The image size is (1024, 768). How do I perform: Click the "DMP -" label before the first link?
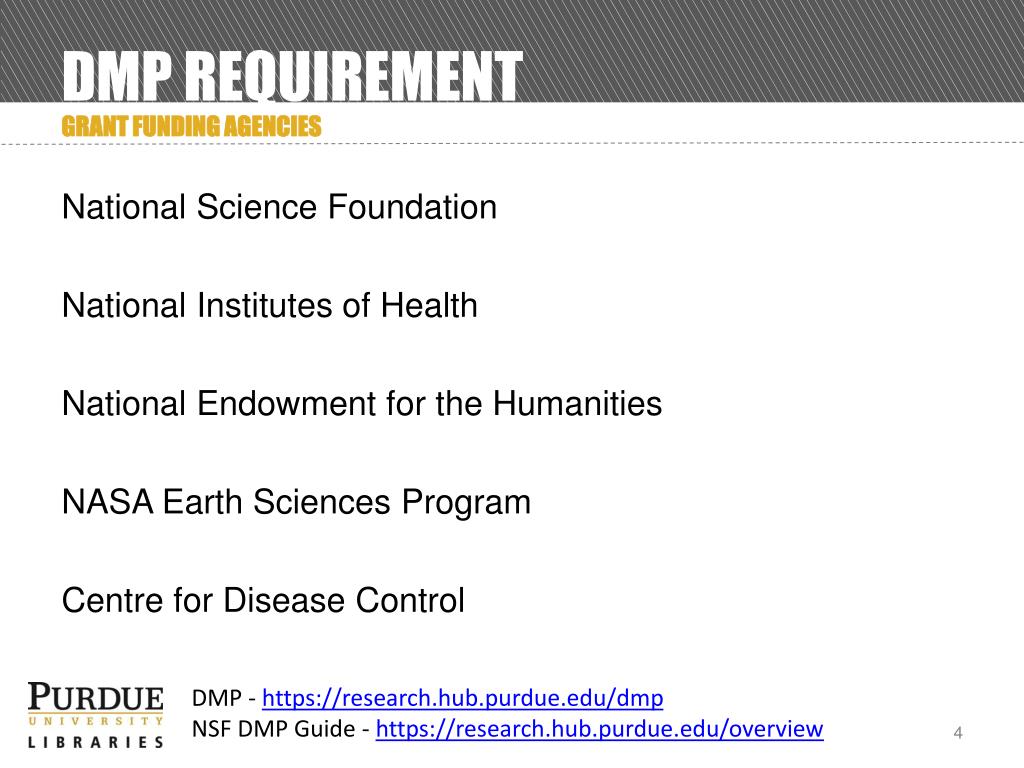pyautogui.click(x=224, y=698)
